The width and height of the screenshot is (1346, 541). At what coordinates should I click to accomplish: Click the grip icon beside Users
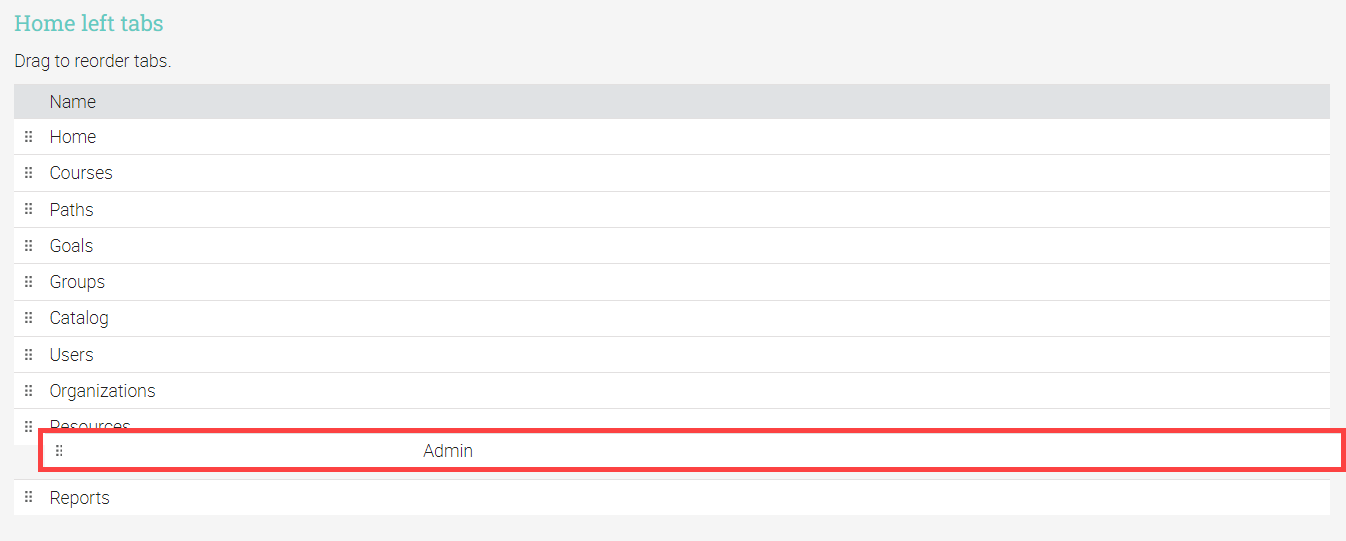pyautogui.click(x=28, y=355)
